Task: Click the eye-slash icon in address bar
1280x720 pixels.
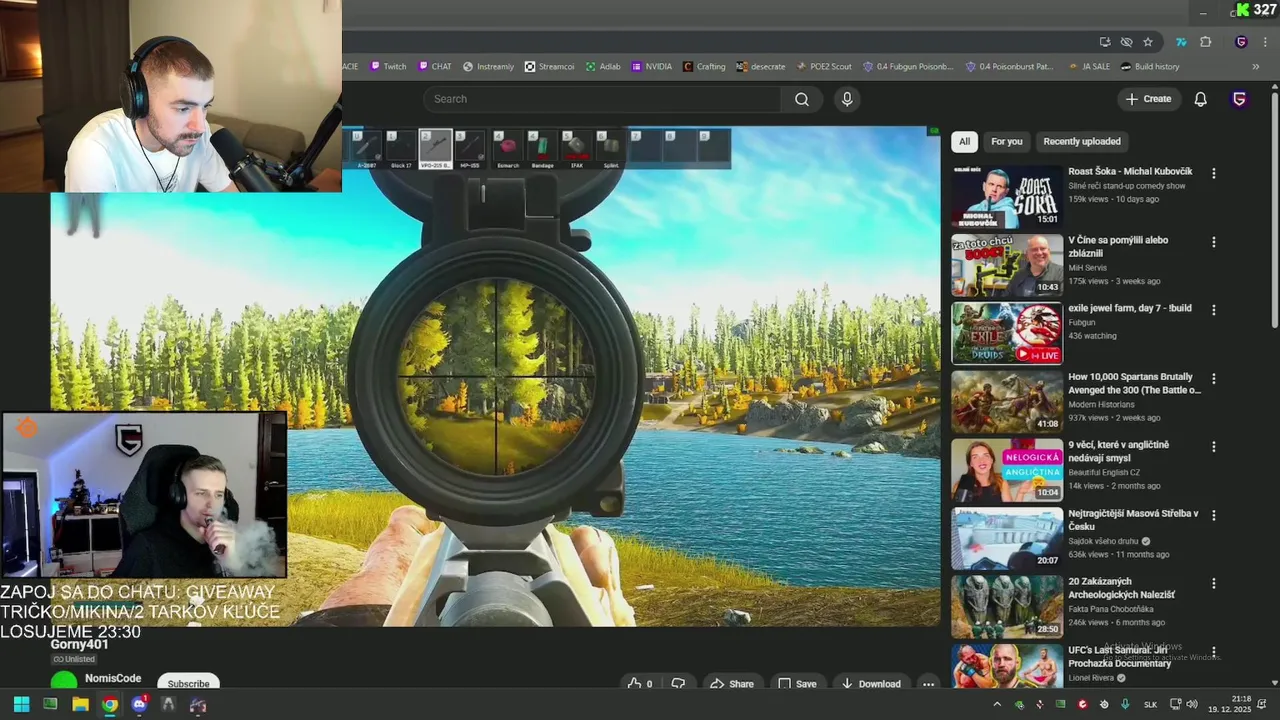Action: click(1126, 42)
